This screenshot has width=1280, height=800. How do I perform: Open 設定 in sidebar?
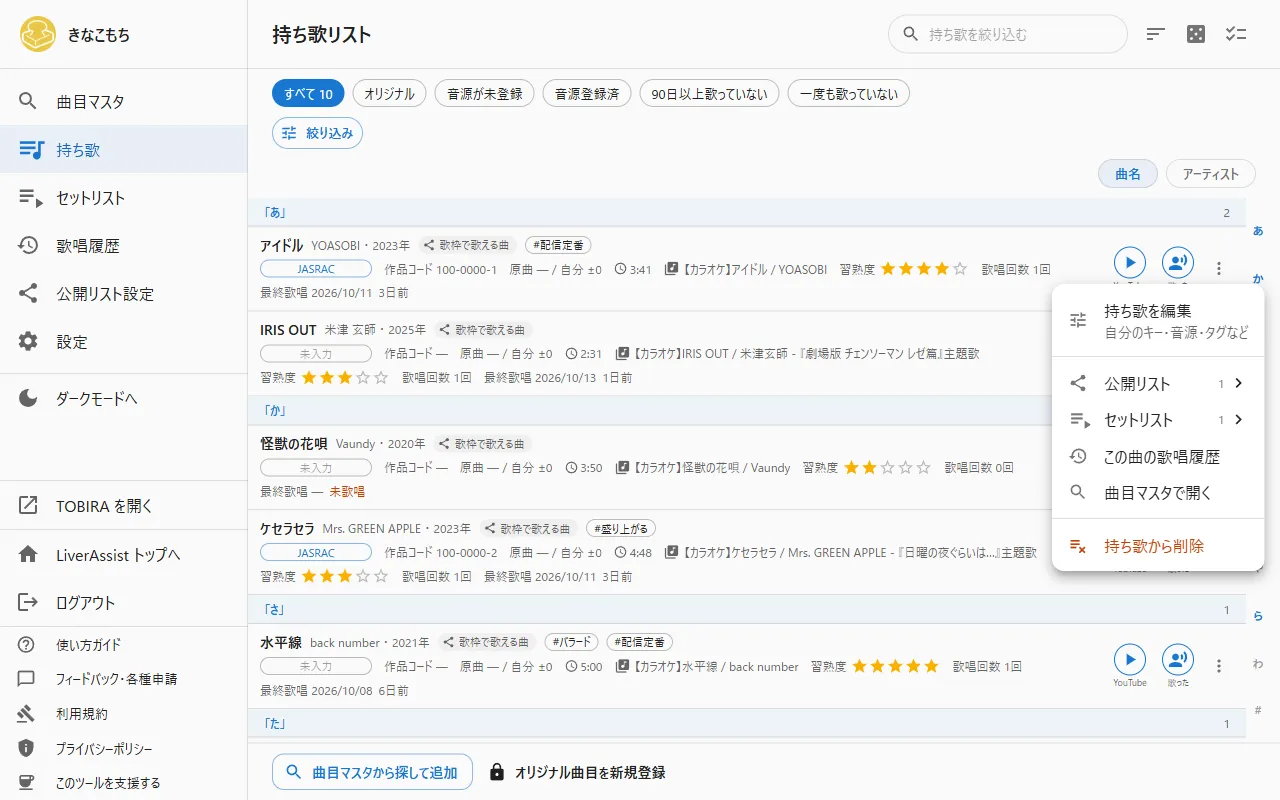pyautogui.click(x=123, y=341)
